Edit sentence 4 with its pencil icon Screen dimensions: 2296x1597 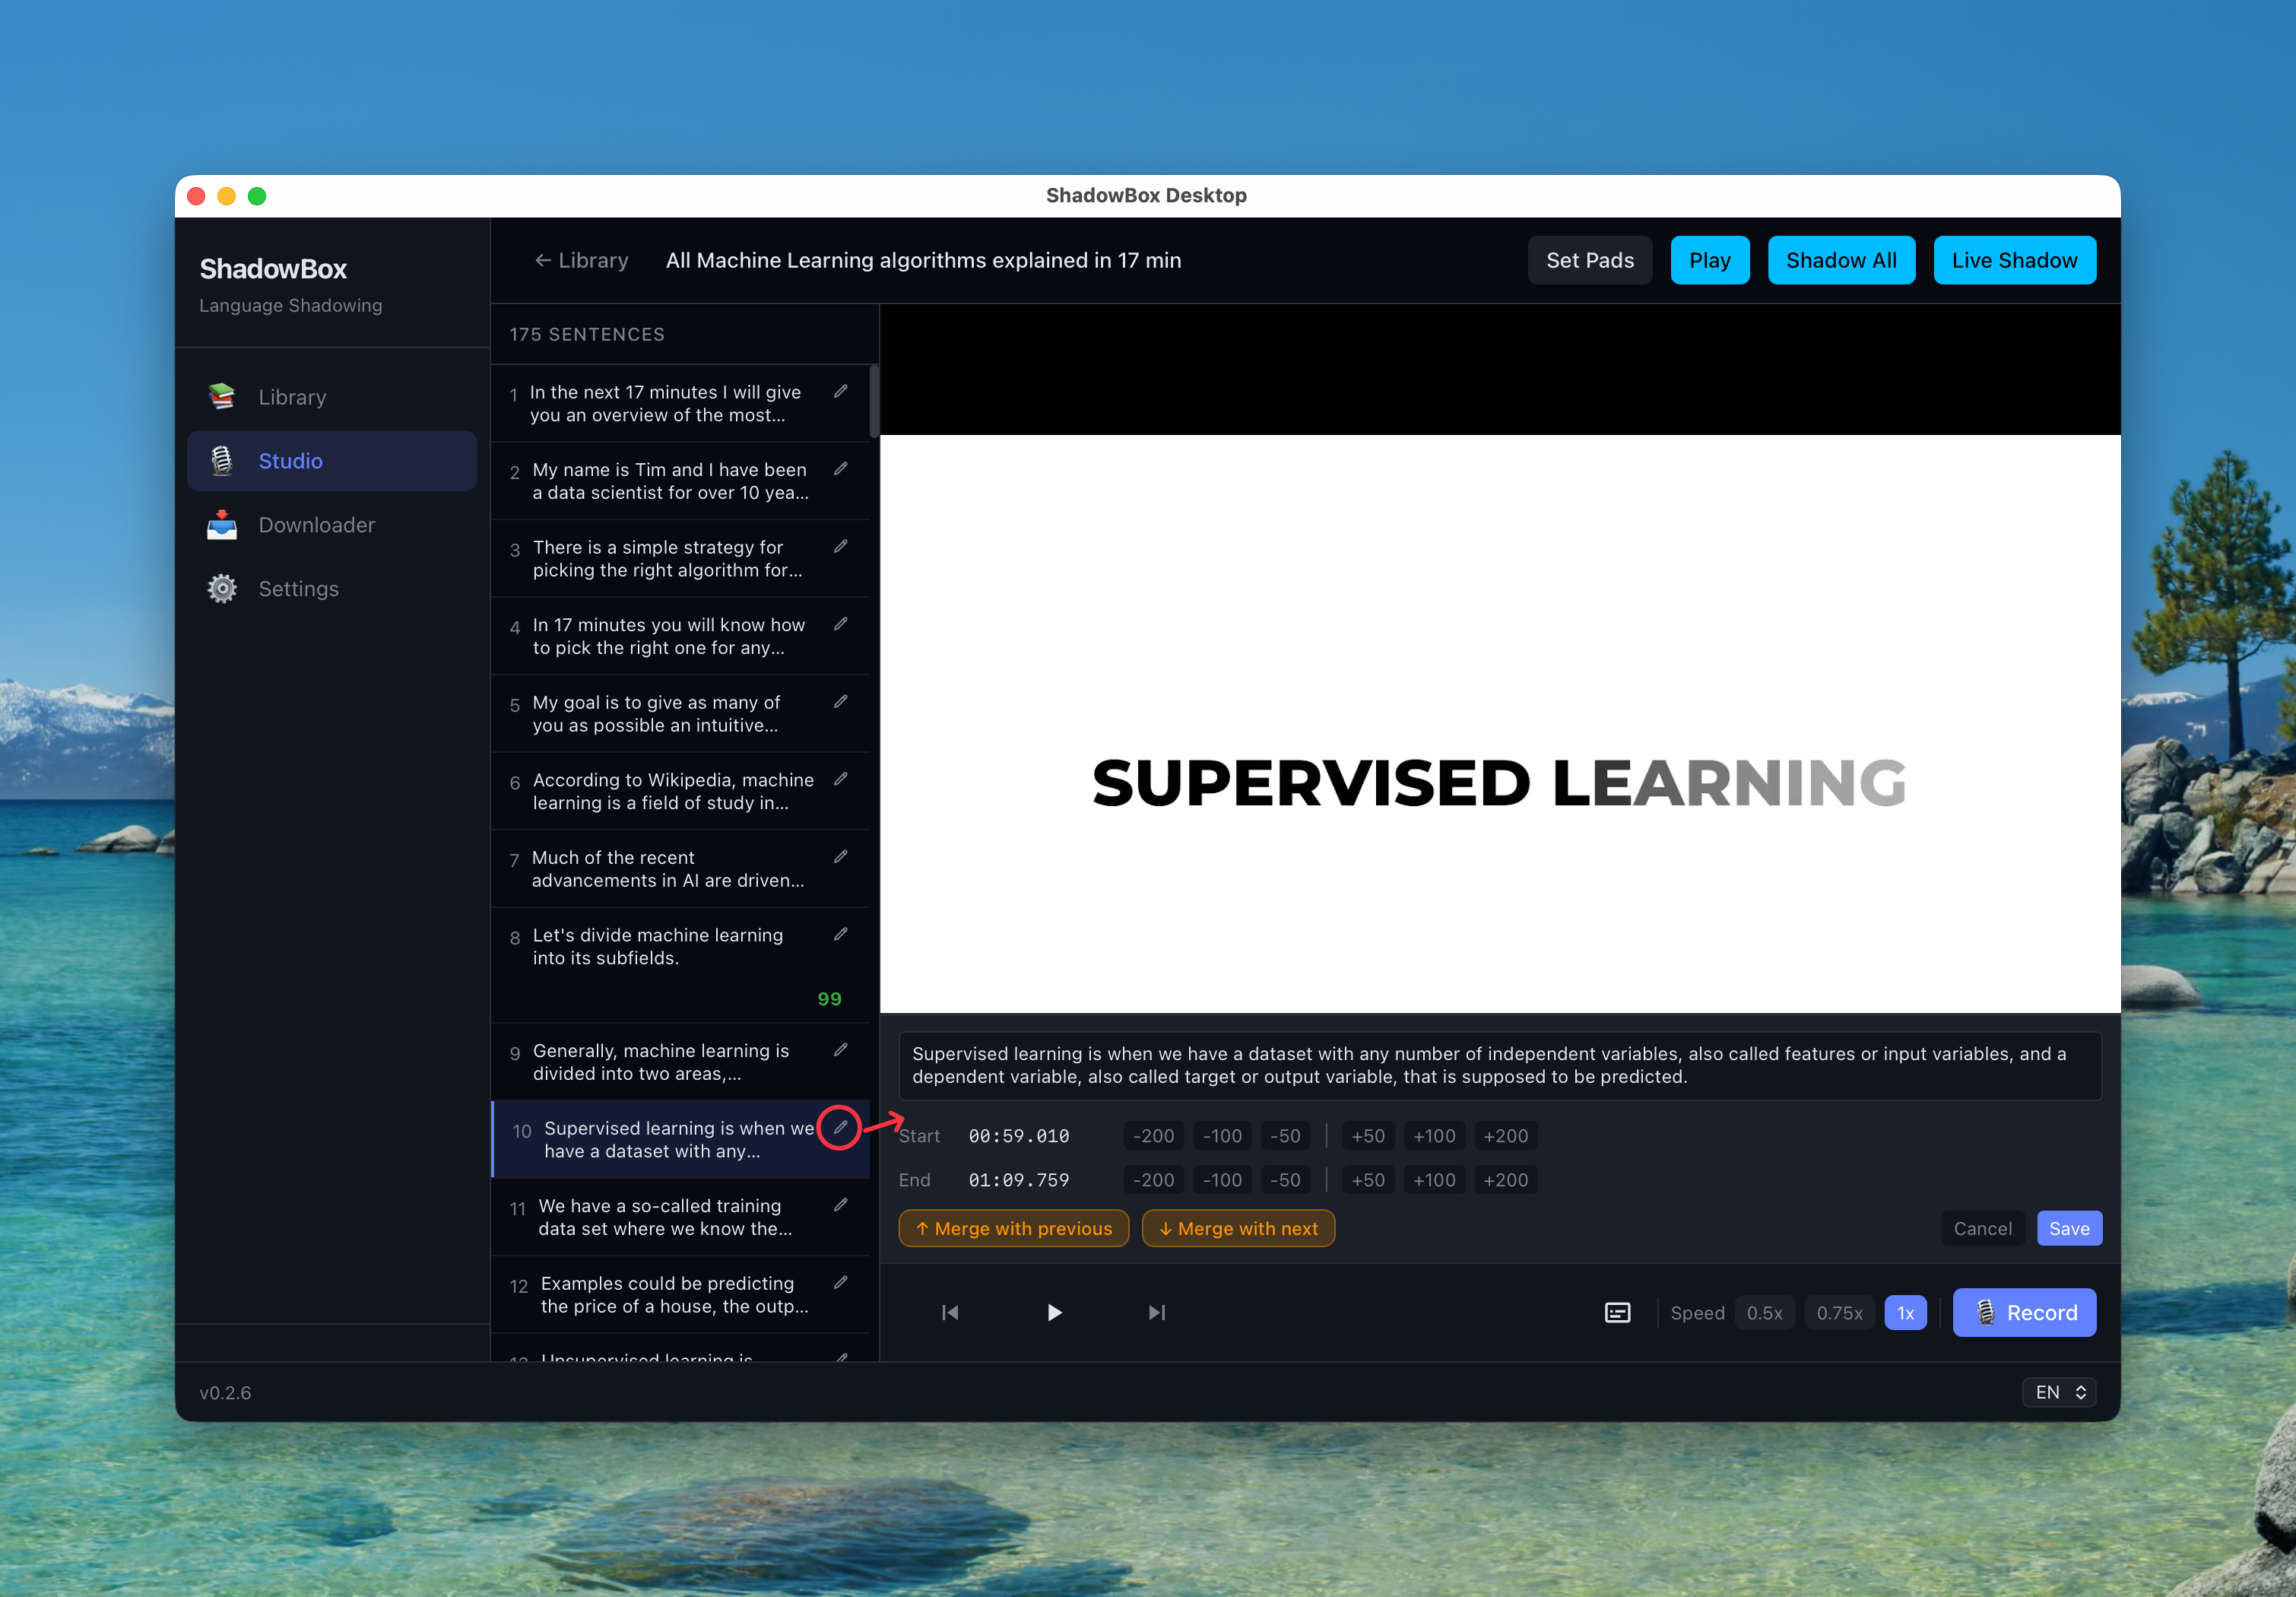click(841, 624)
